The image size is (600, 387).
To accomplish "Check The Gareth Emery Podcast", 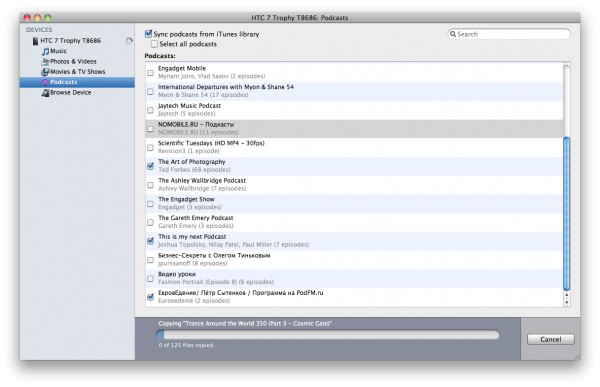I will point(150,222).
